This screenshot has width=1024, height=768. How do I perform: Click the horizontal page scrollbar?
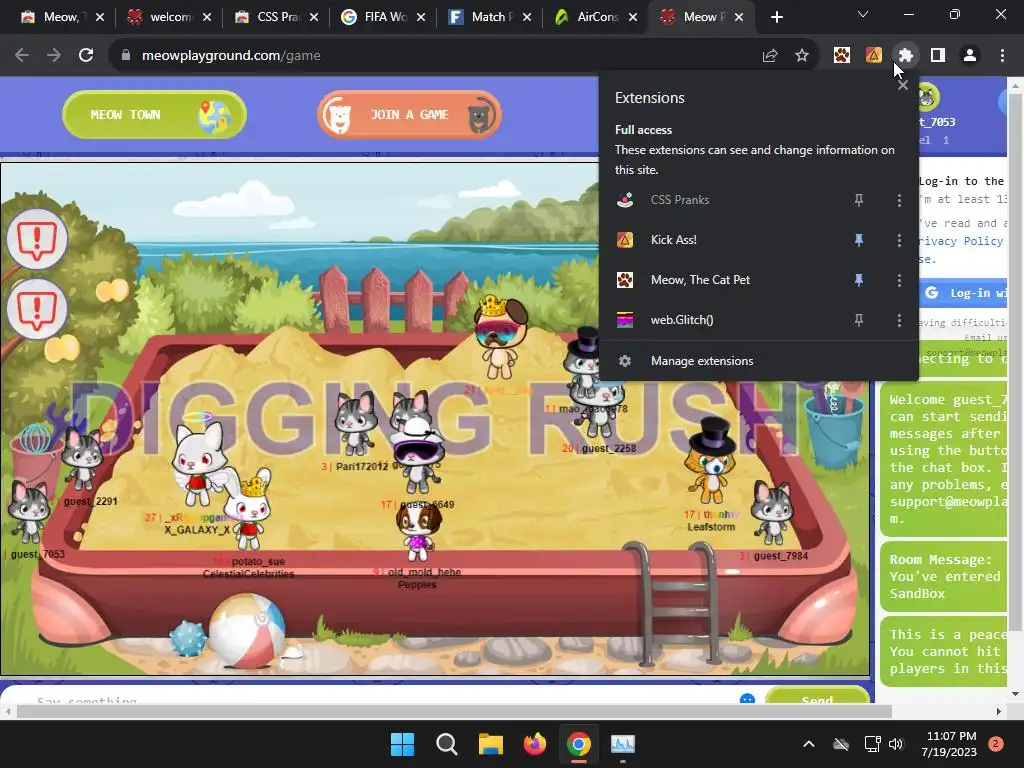pos(454,711)
